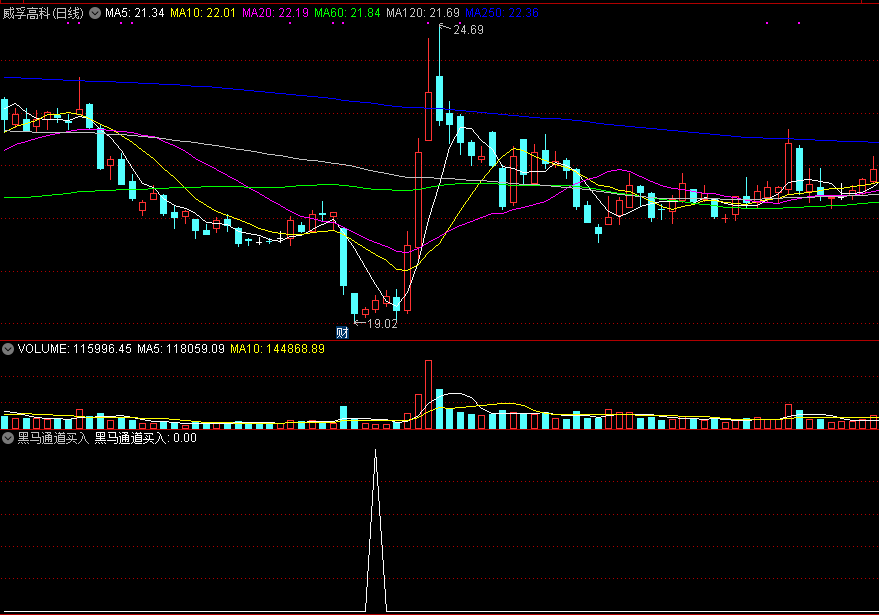
Task: Click the 黑马通道买入 indicator name
Action: (53, 438)
